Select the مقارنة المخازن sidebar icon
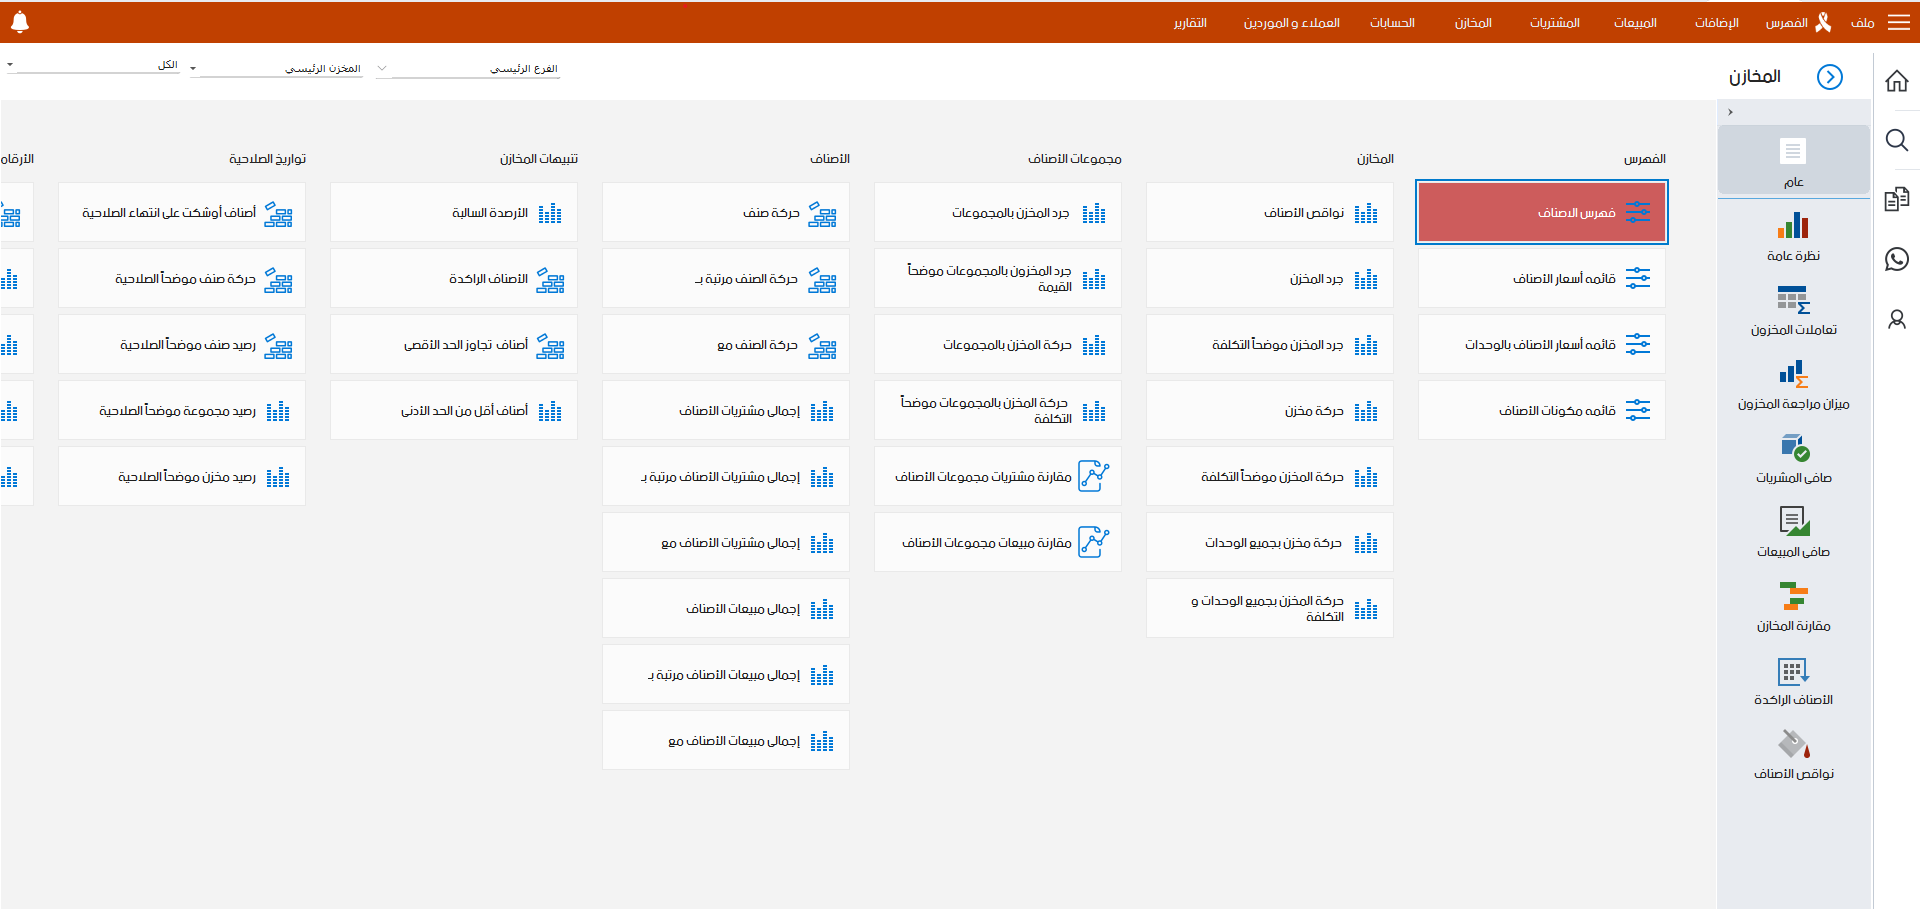 [1795, 602]
